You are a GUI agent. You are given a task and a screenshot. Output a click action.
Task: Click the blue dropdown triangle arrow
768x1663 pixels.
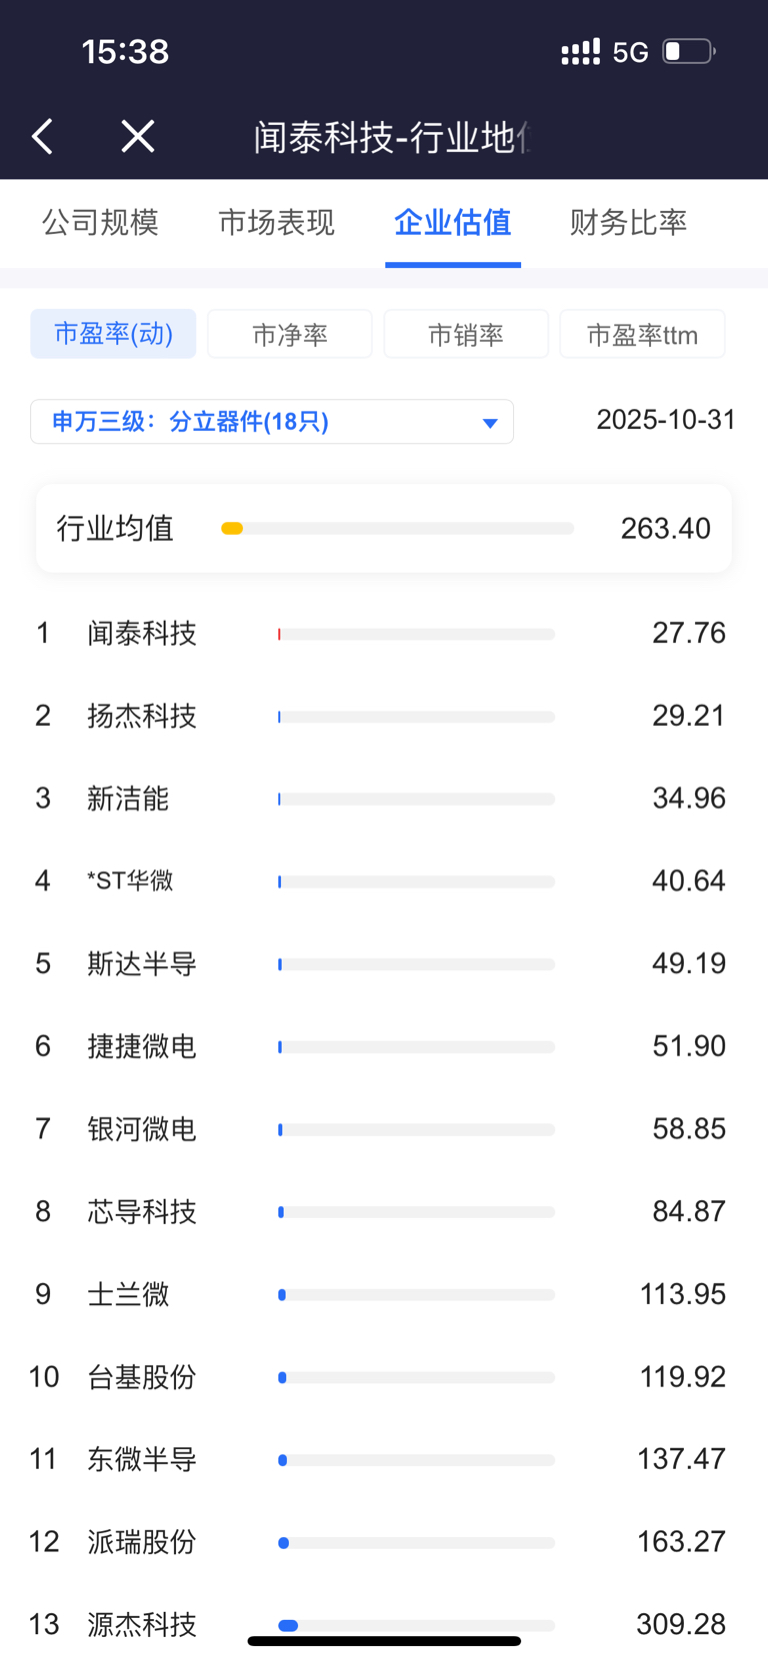tap(490, 423)
